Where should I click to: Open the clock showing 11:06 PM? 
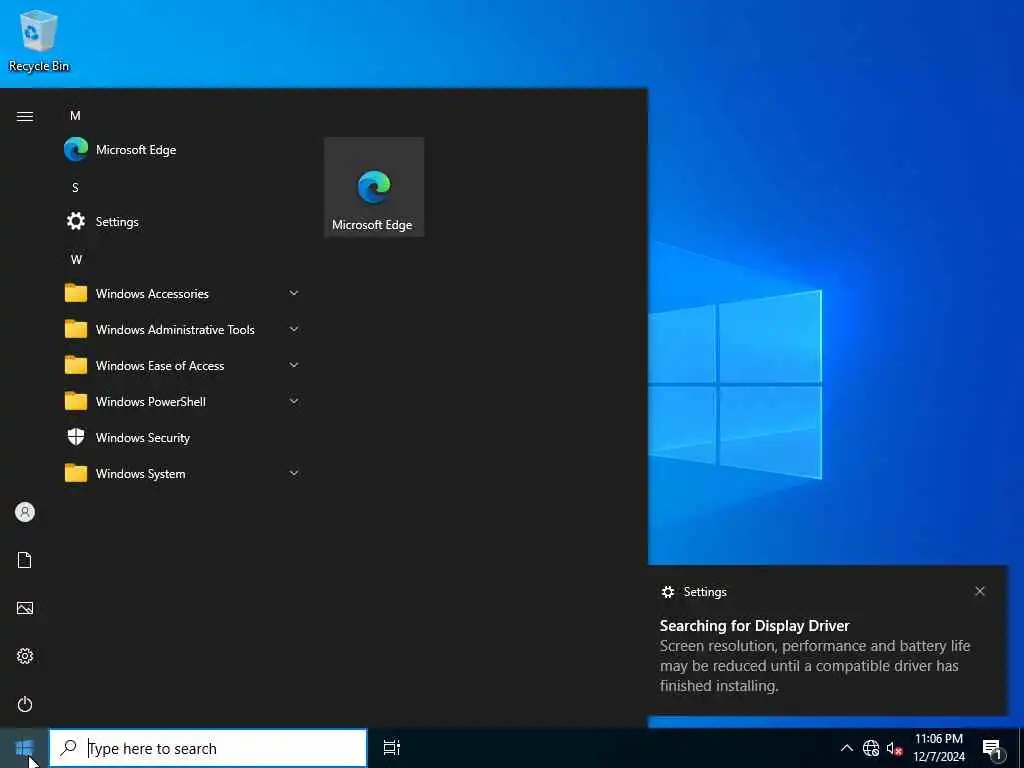pyautogui.click(x=938, y=748)
